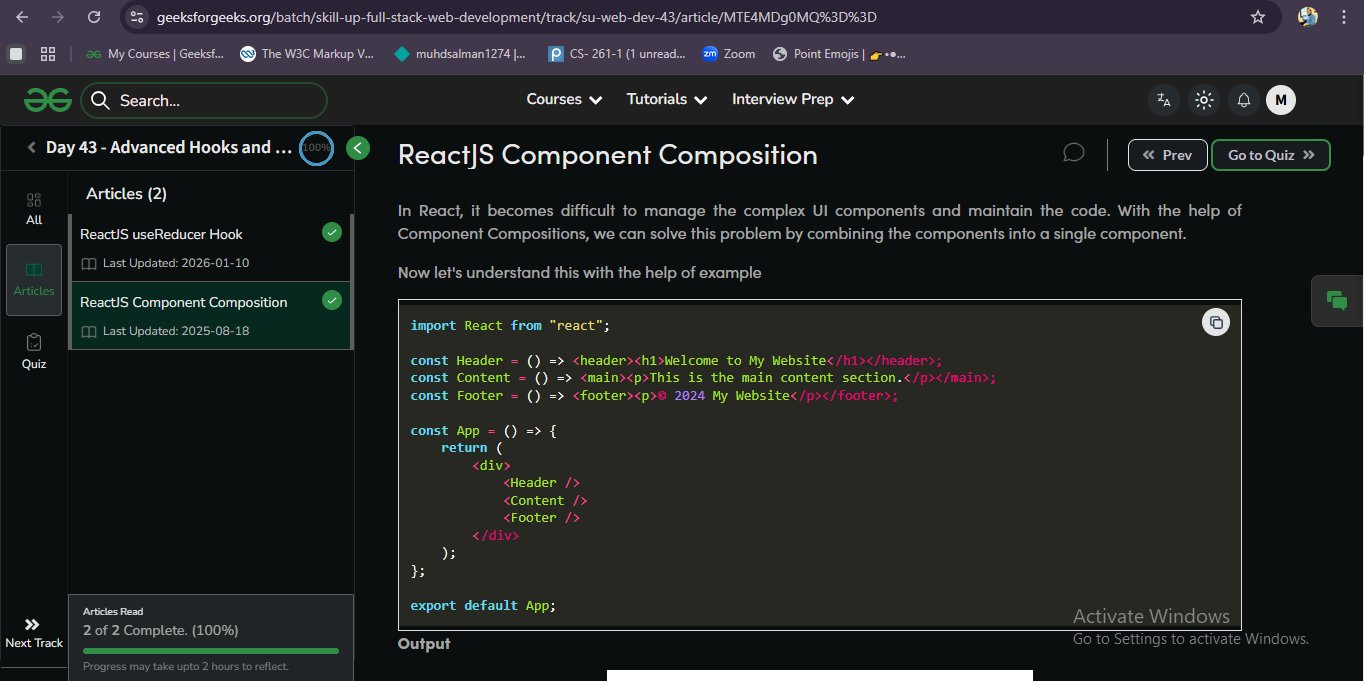1364x681 pixels.
Task: Open the Quiz sidebar section
Action: point(34,352)
